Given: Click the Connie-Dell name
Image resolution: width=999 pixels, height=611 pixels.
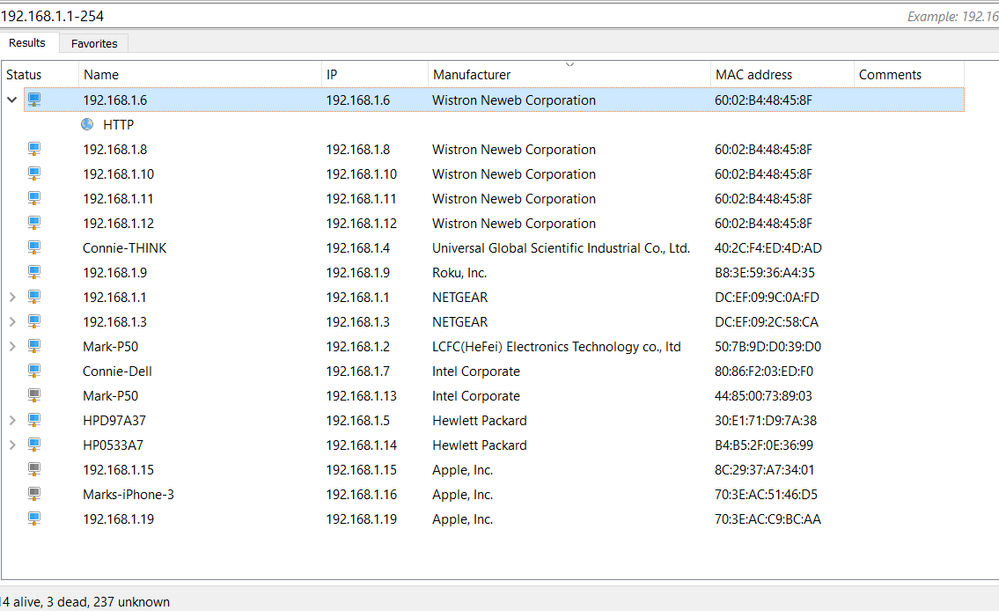Looking at the screenshot, I should (117, 371).
